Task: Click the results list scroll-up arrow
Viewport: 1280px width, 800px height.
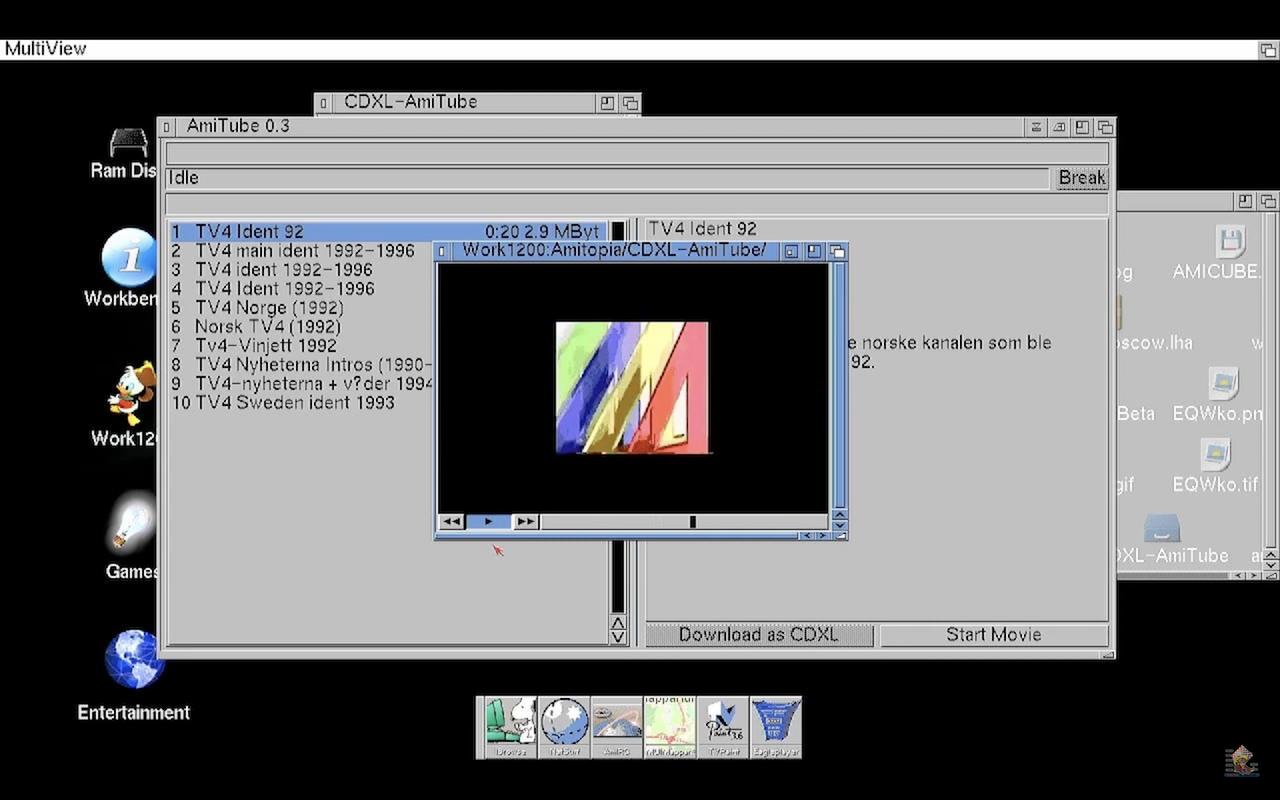Action: click(x=618, y=622)
